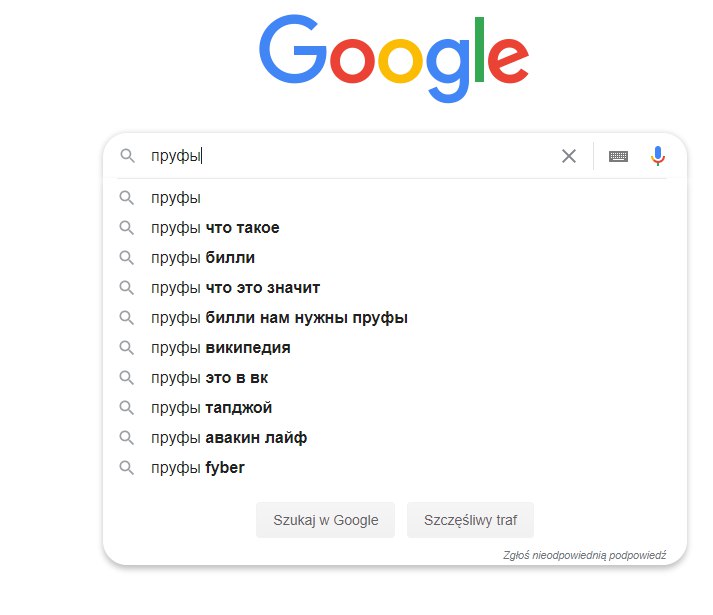
Task: Focus the search text field containing 'пруфы'
Action: tap(350, 156)
